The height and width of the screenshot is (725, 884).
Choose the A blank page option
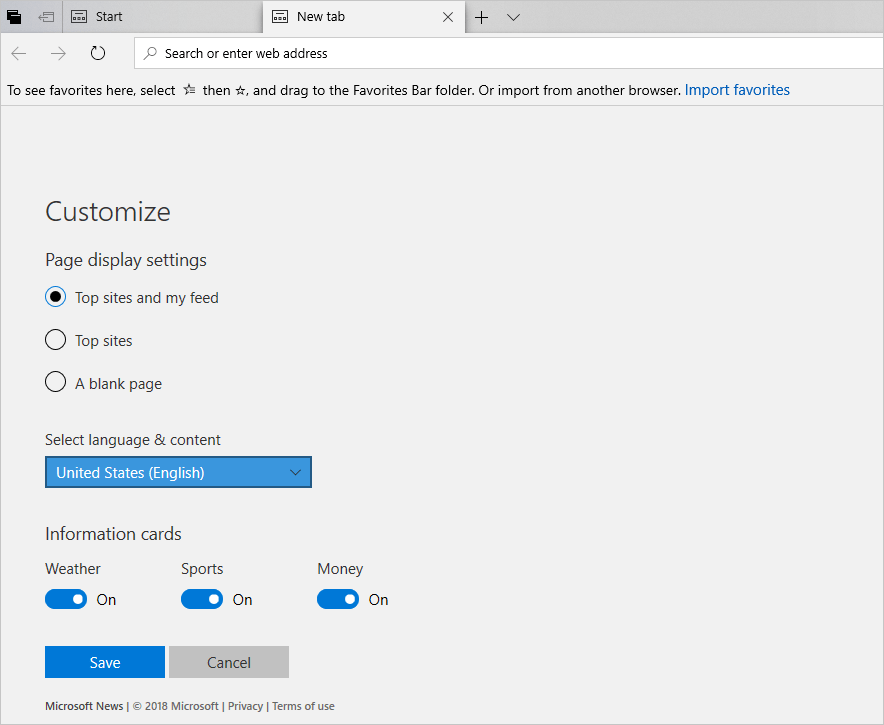coord(55,382)
